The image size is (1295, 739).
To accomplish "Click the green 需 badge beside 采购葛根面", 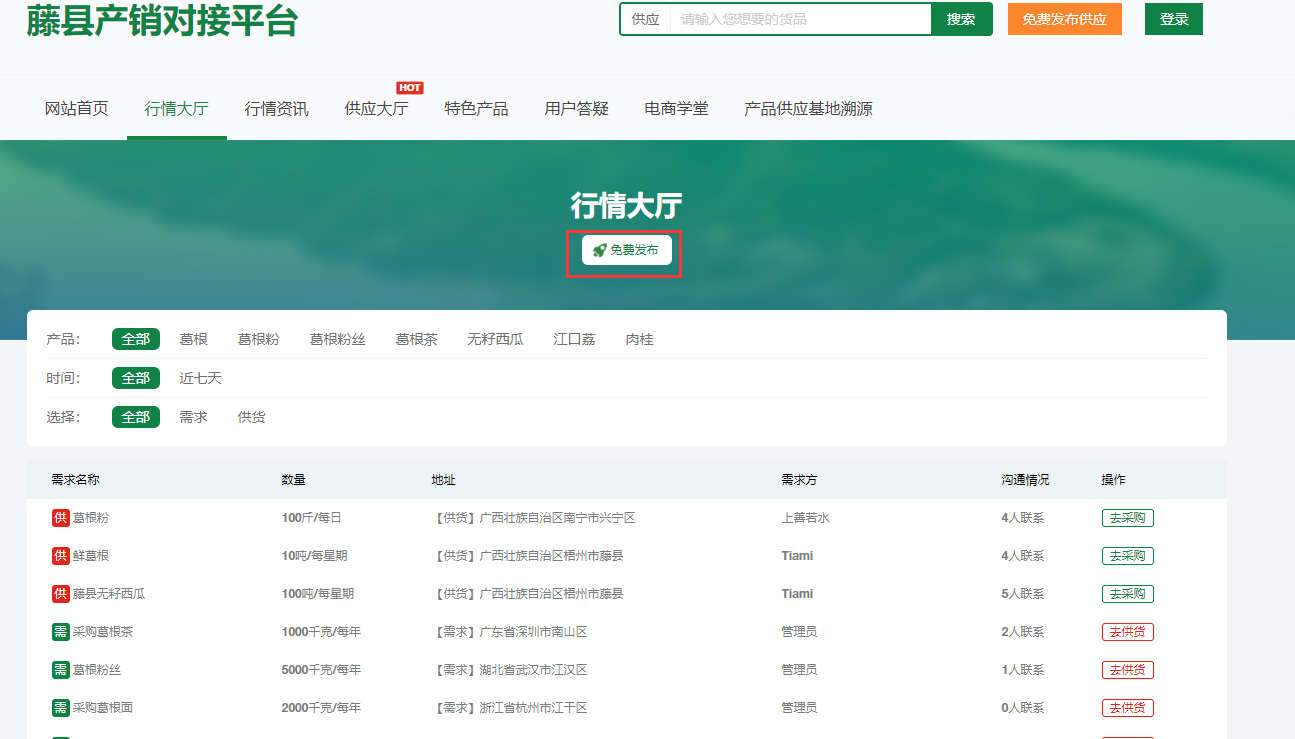I will (60, 708).
